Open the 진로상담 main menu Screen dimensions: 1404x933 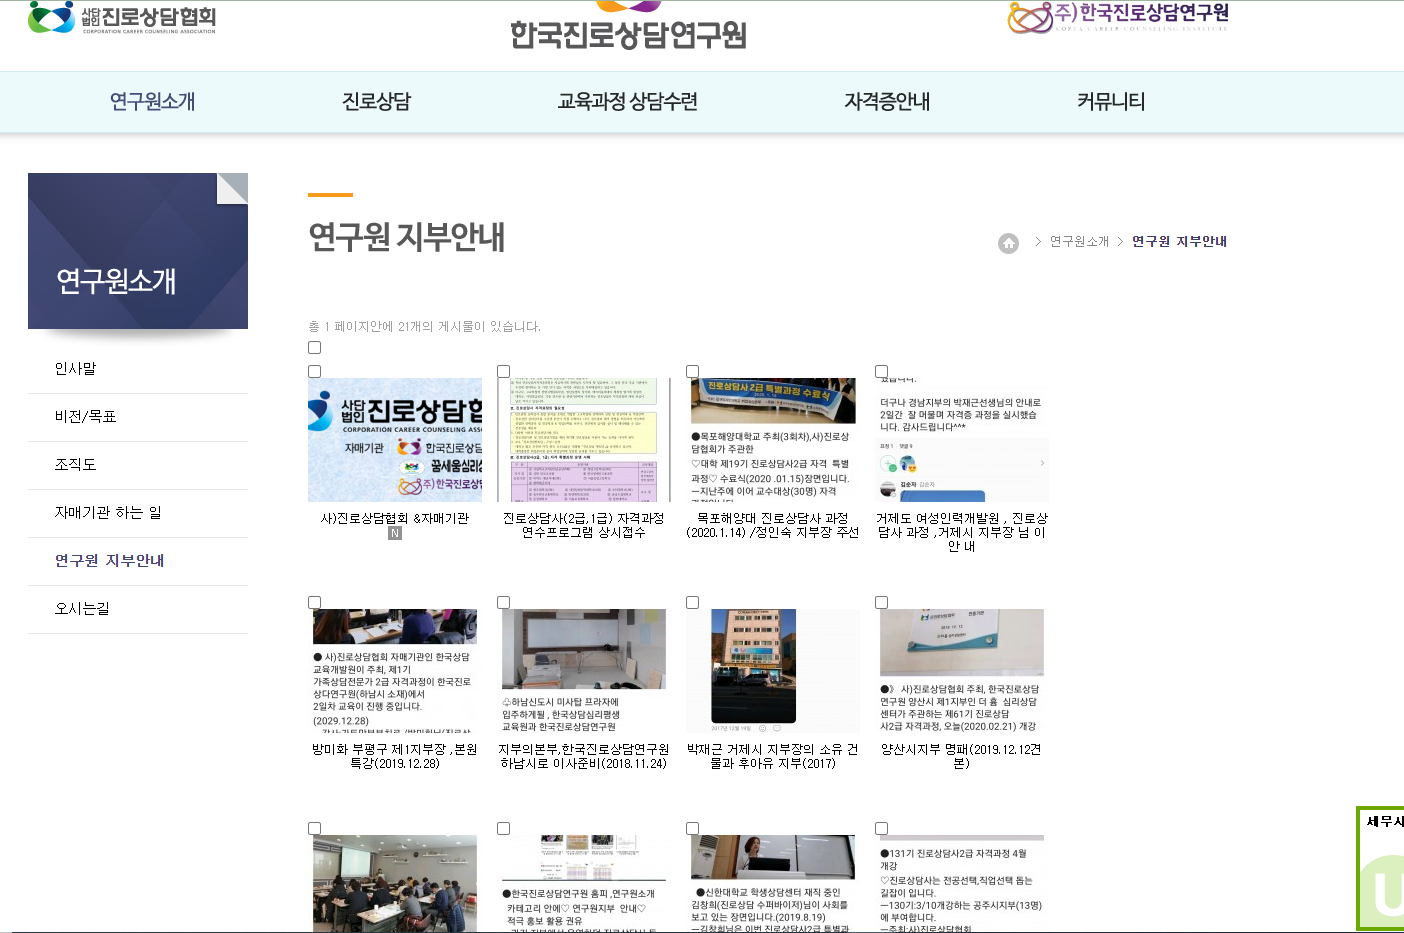tap(376, 101)
